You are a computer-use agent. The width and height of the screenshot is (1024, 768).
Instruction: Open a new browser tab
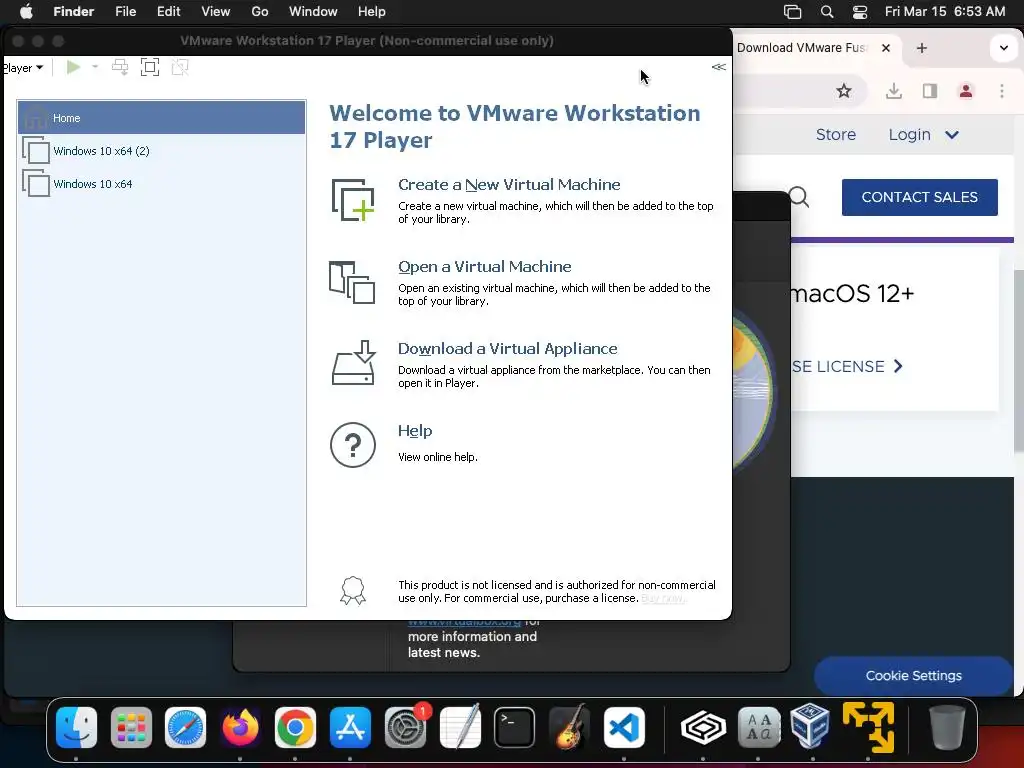(x=921, y=48)
